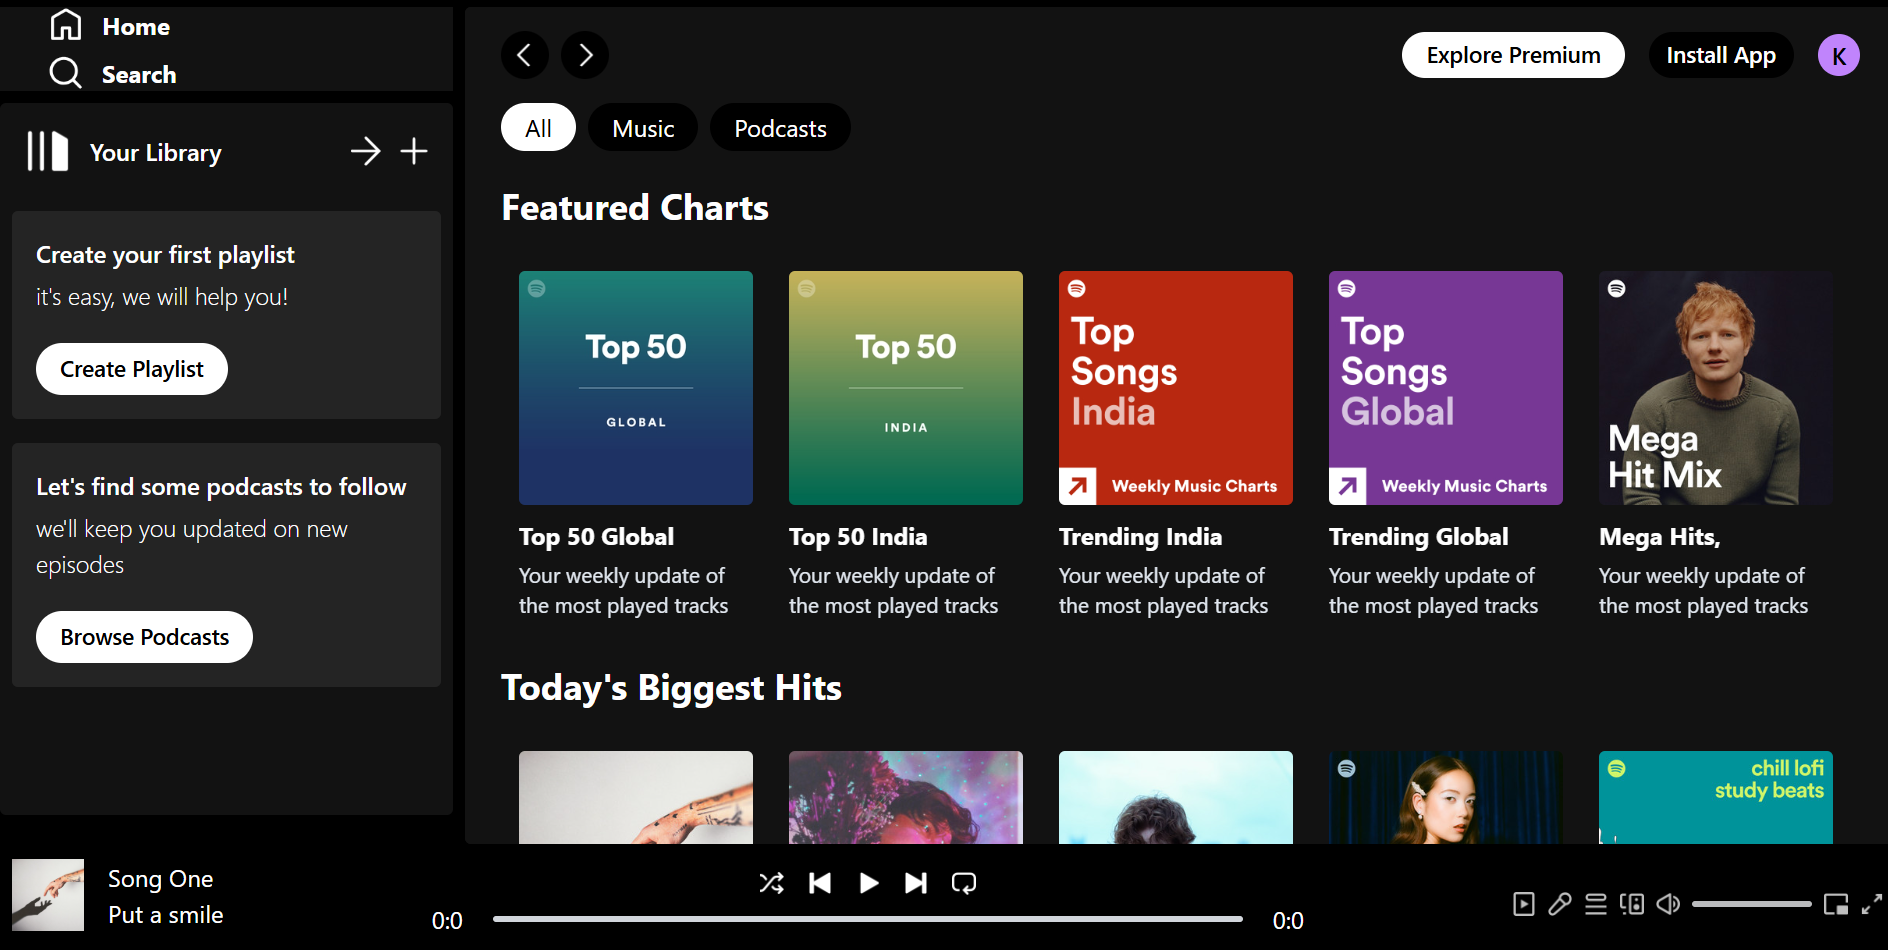Click the Create your first playlist heading
The image size is (1888, 950).
tap(165, 255)
